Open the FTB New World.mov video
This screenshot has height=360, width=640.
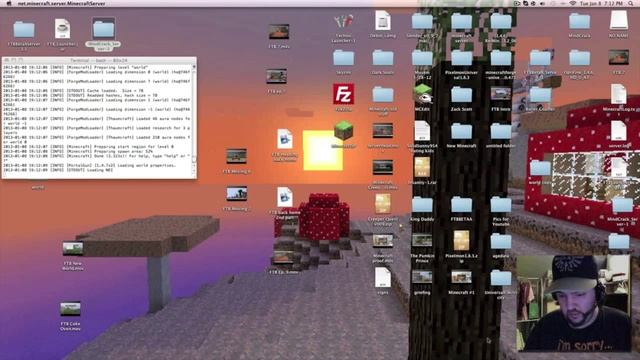(73, 249)
